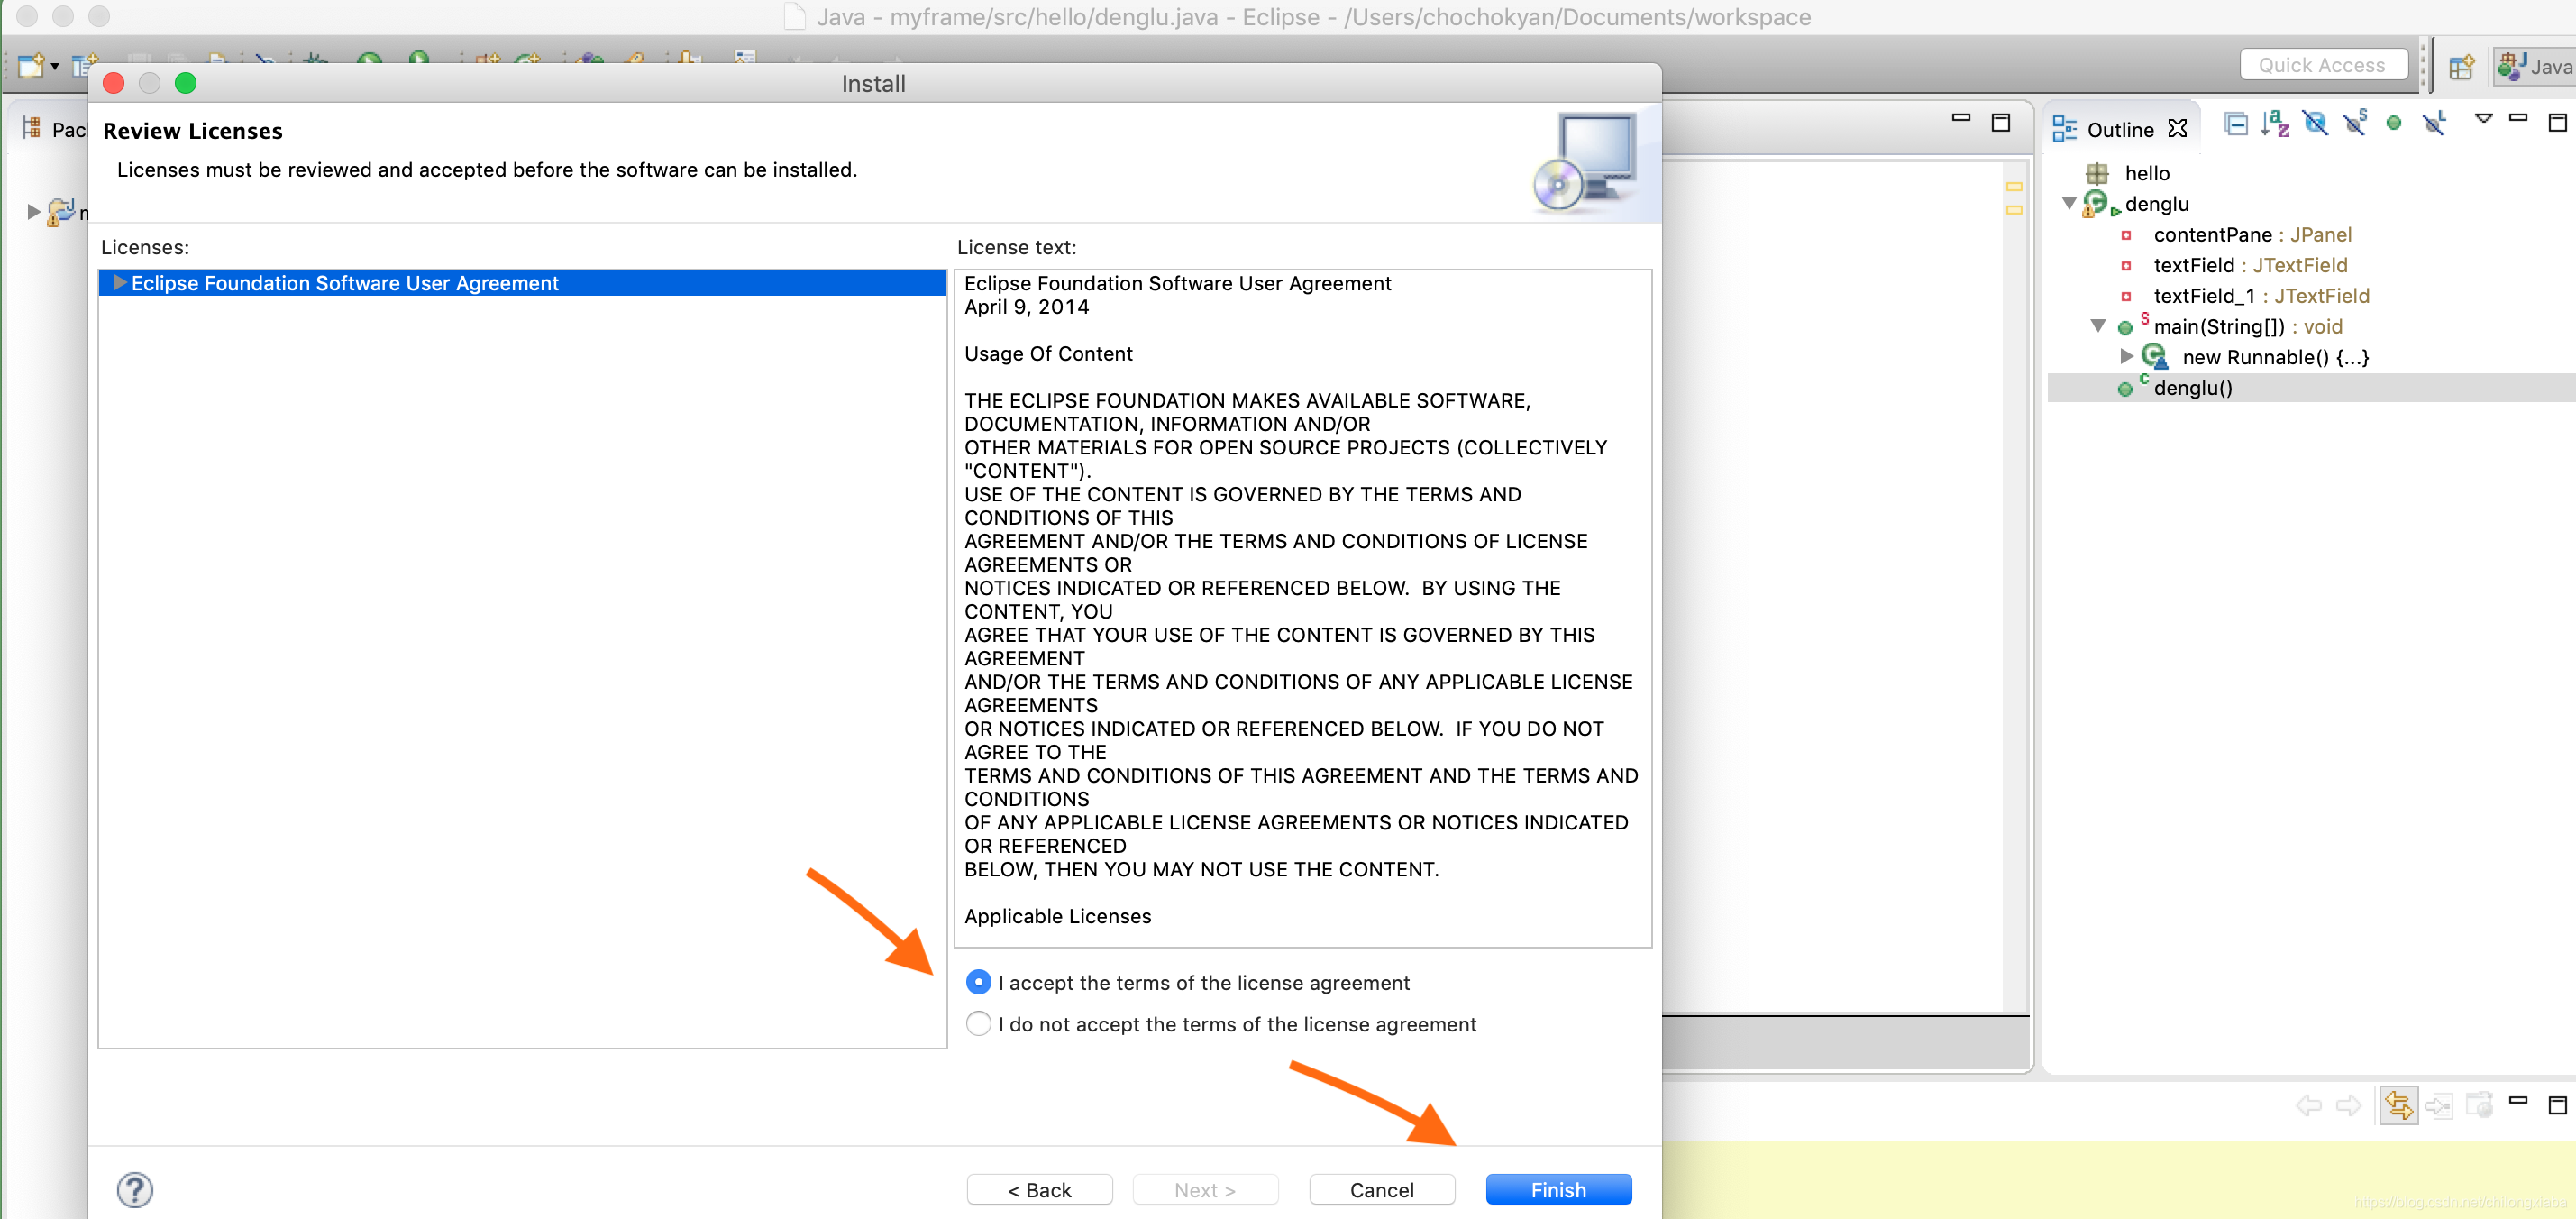Open Outline View Menu triangle

[2483, 119]
